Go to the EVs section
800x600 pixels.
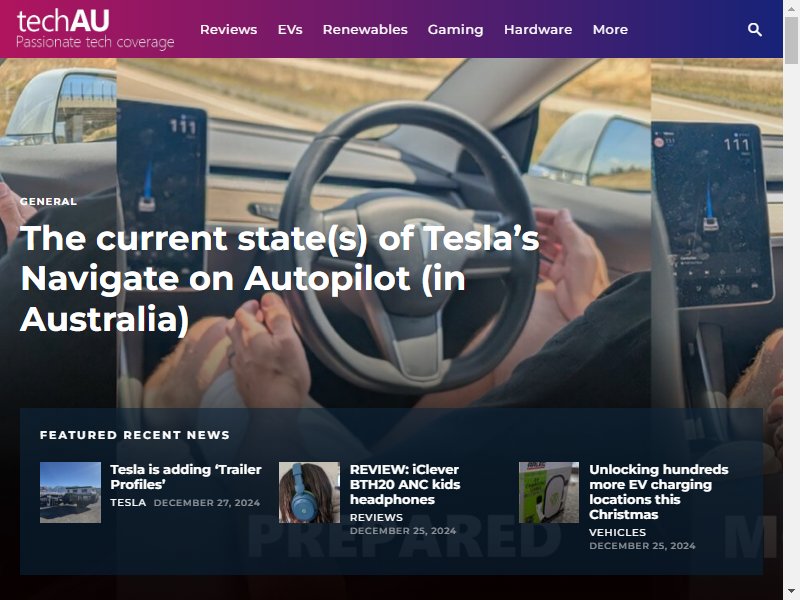pos(290,30)
